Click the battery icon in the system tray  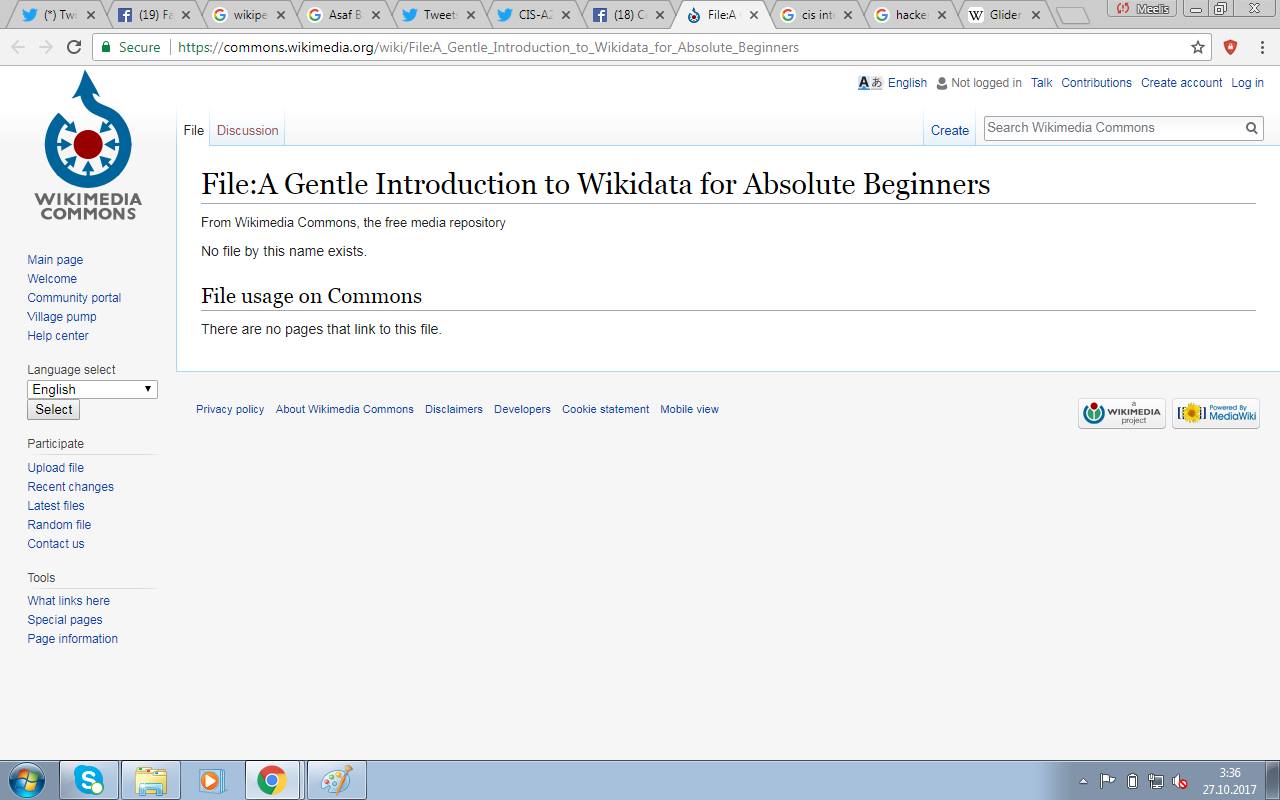pos(1133,781)
